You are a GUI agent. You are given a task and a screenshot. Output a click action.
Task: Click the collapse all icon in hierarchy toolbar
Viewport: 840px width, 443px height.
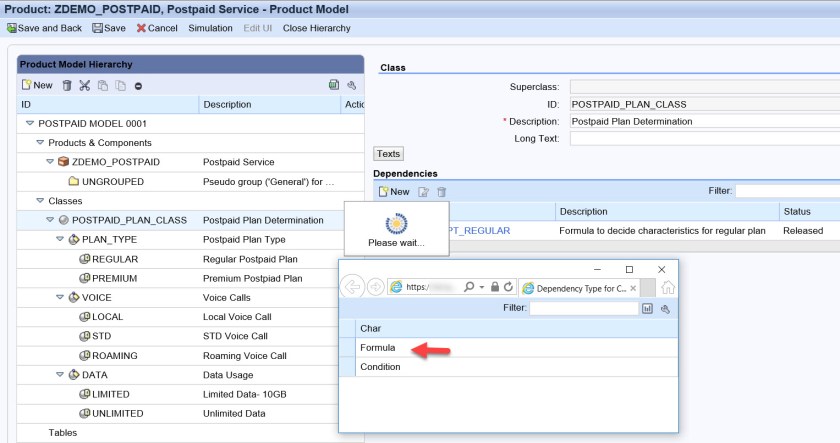pyautogui.click(x=138, y=86)
